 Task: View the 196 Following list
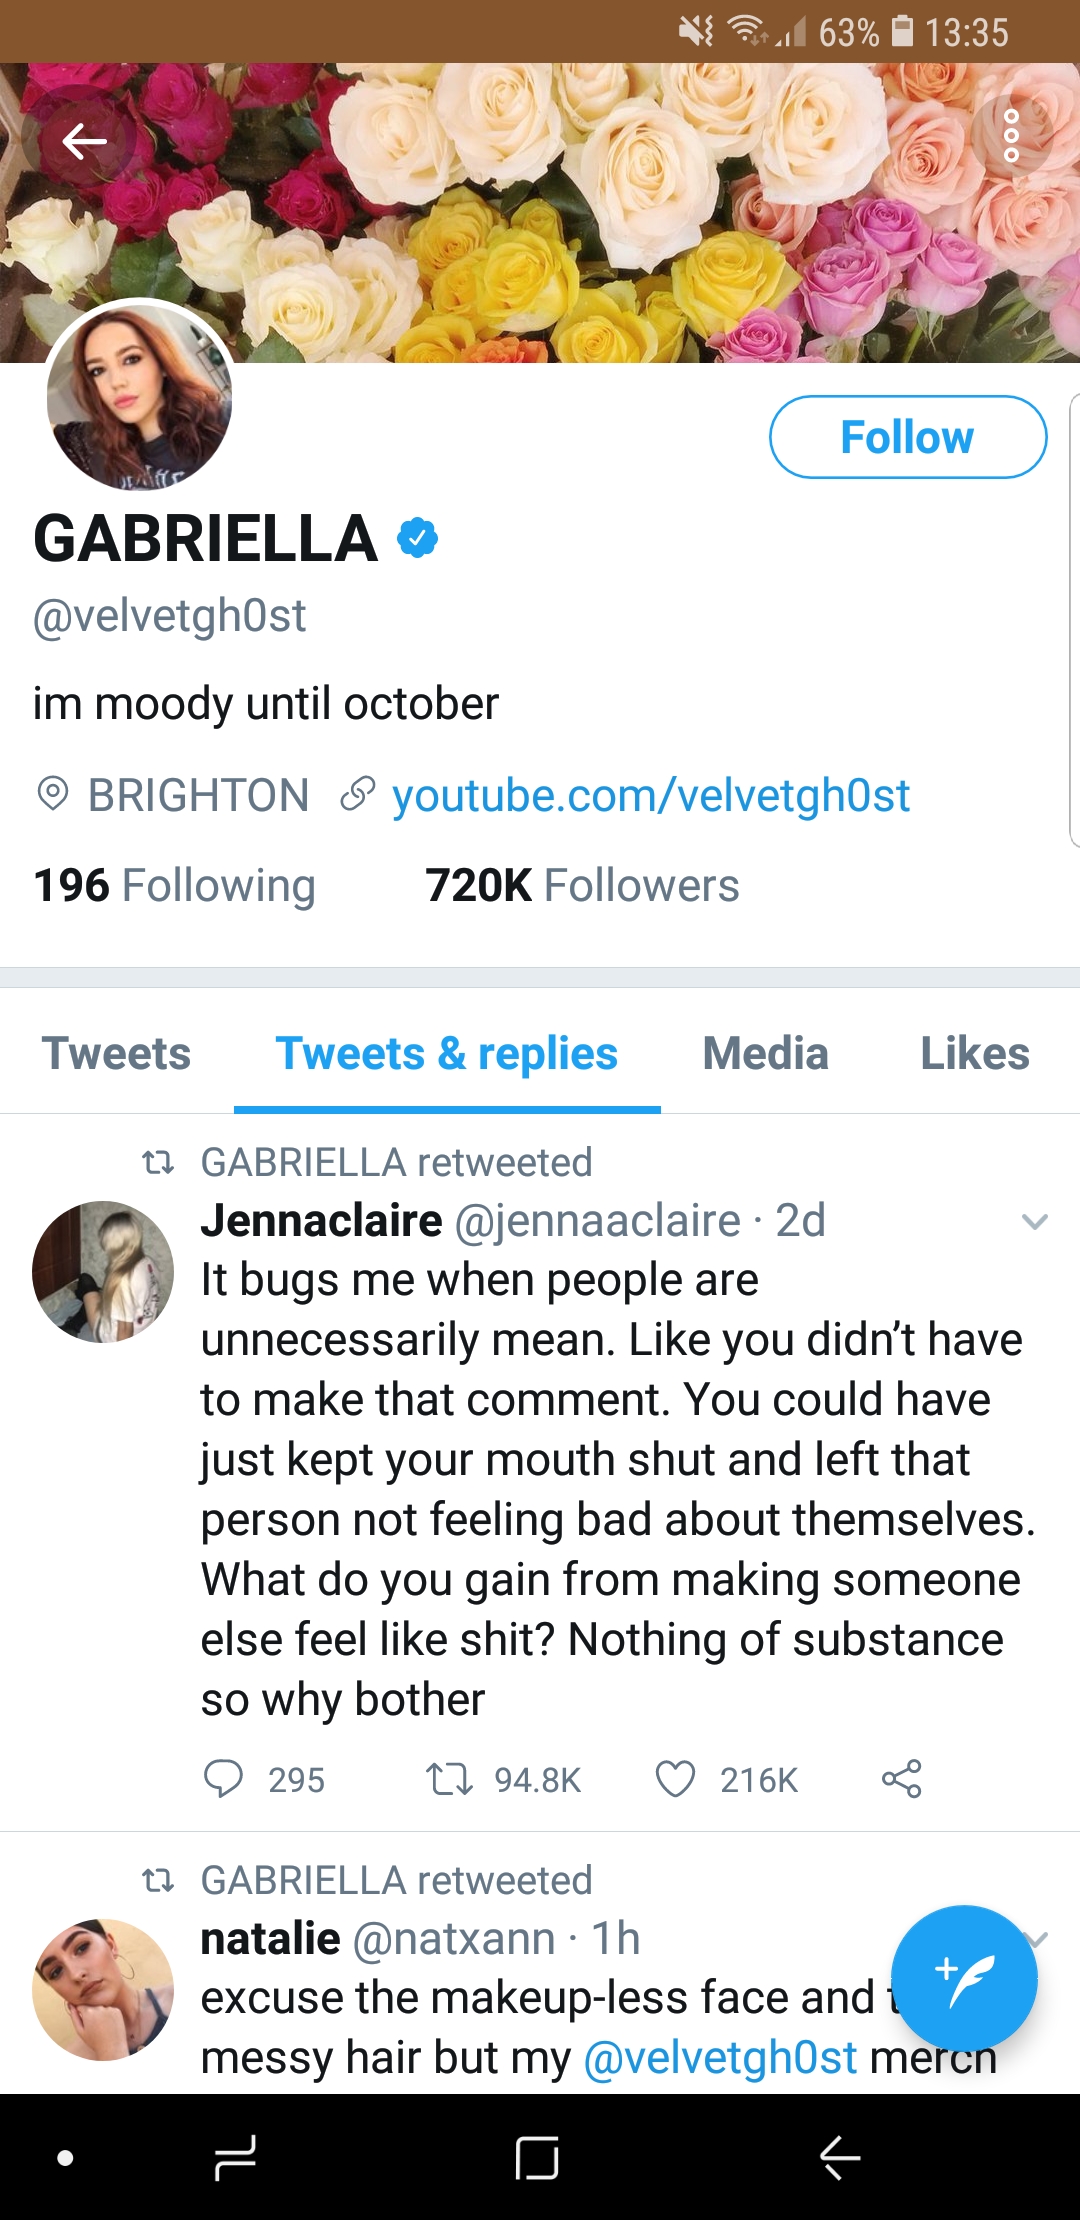pos(174,886)
